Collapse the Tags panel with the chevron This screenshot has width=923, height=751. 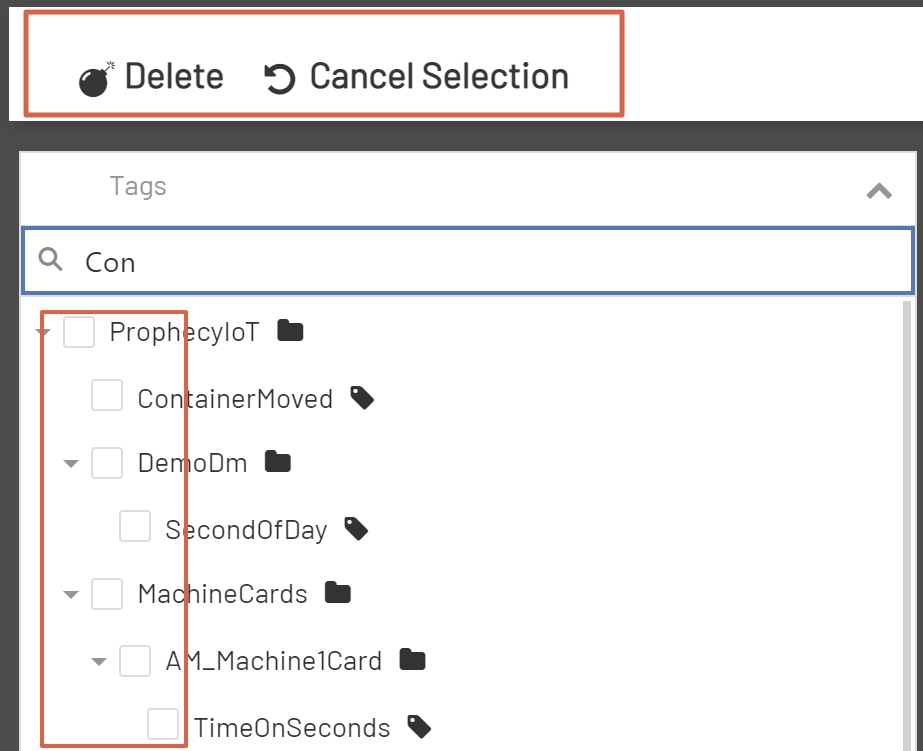coord(878,188)
